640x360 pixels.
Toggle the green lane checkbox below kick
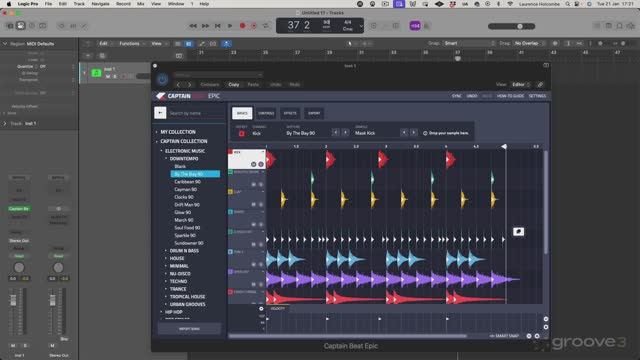[231, 172]
